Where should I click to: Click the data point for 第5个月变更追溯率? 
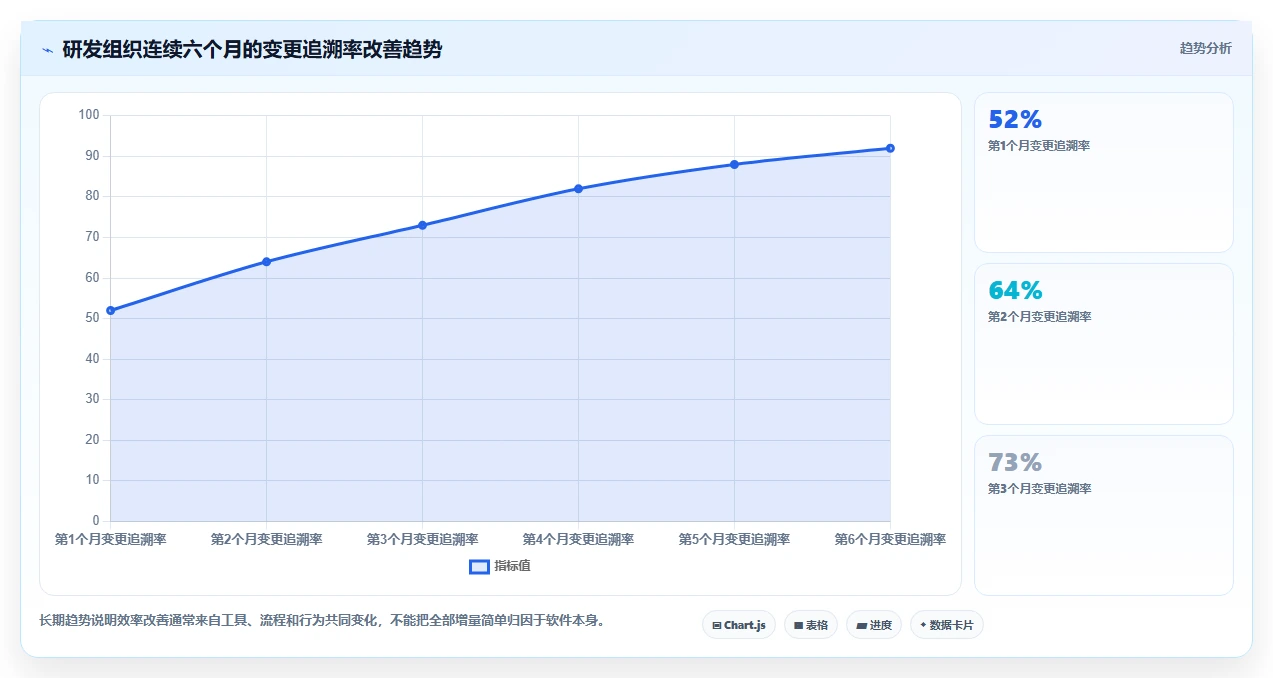[x=734, y=164]
